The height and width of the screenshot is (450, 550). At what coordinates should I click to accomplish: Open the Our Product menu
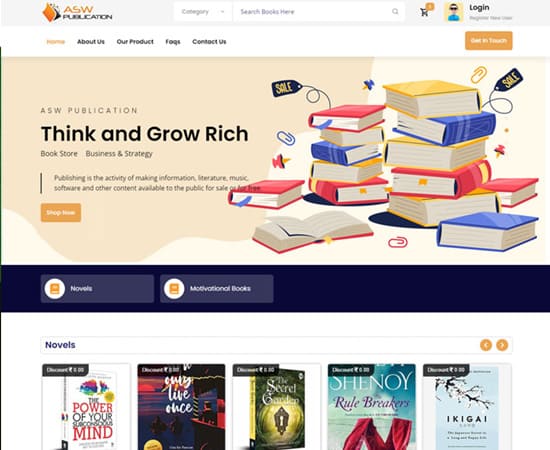(x=135, y=42)
